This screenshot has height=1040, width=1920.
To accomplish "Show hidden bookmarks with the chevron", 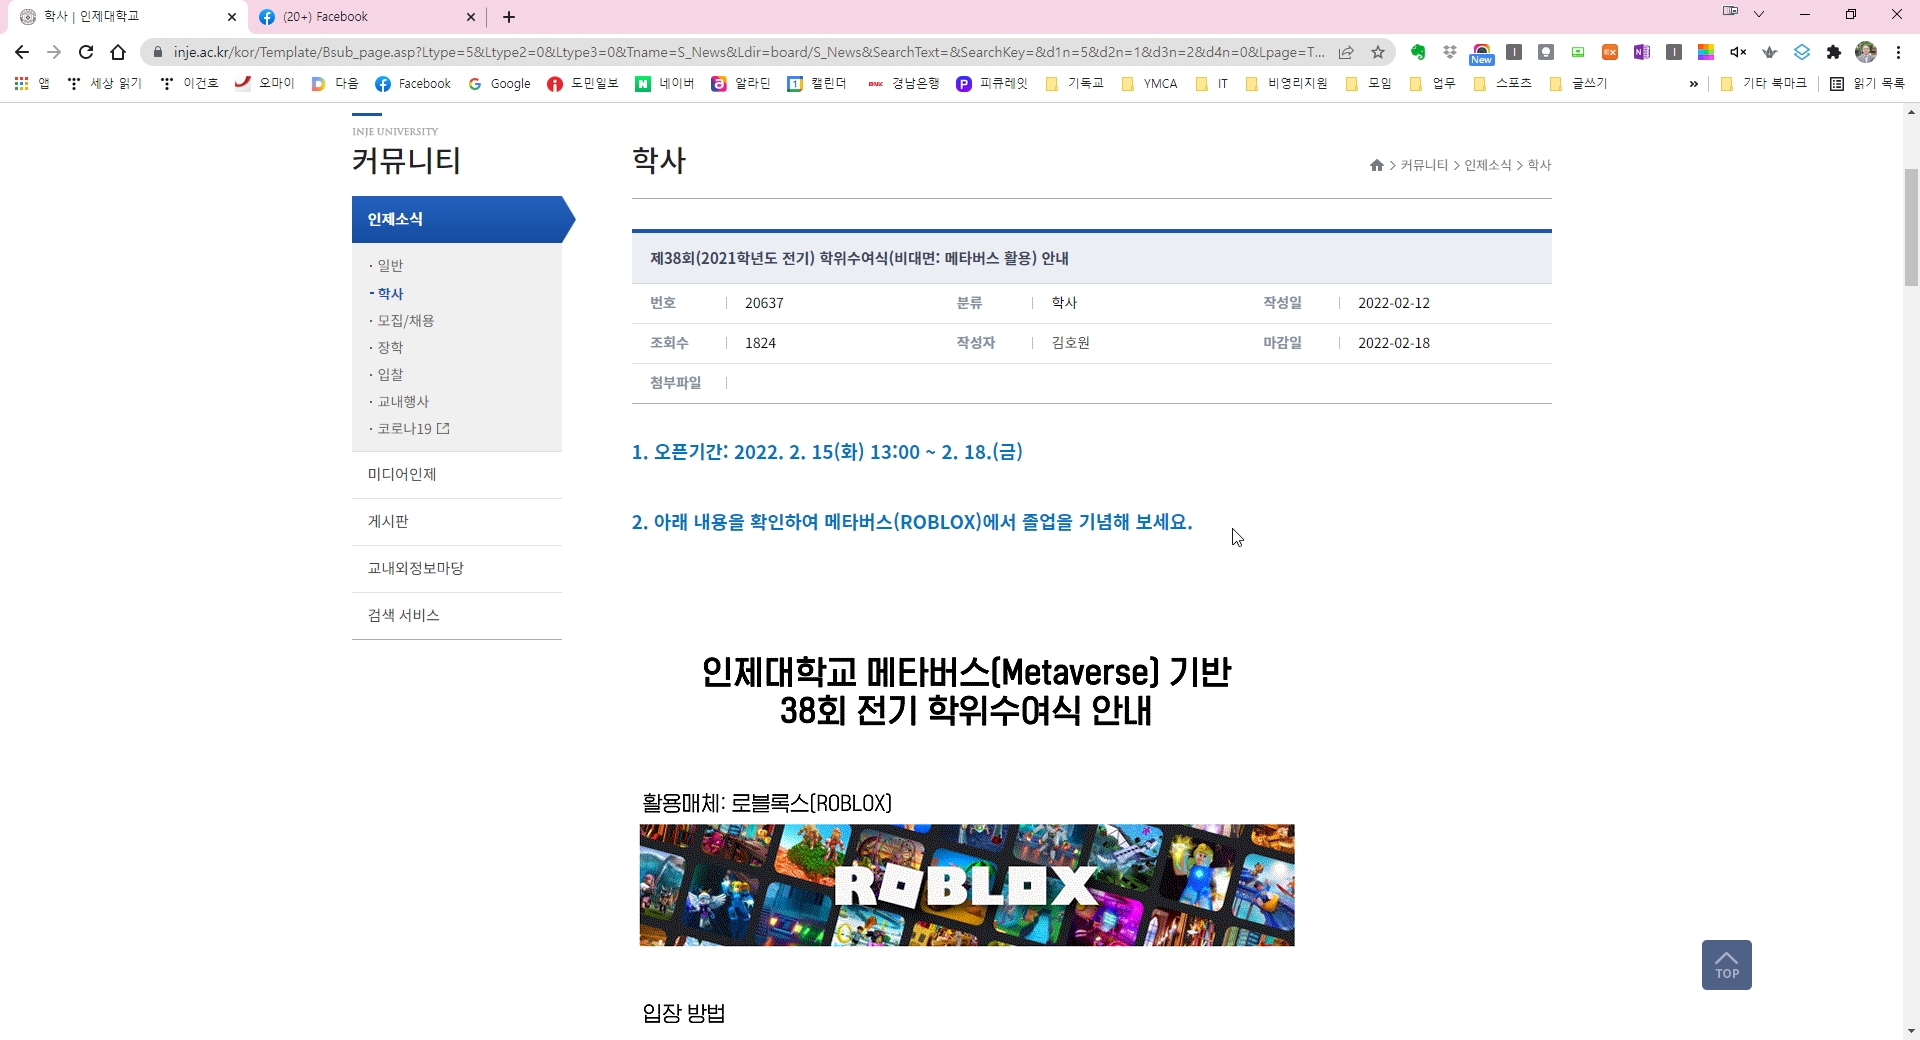I will [1693, 83].
